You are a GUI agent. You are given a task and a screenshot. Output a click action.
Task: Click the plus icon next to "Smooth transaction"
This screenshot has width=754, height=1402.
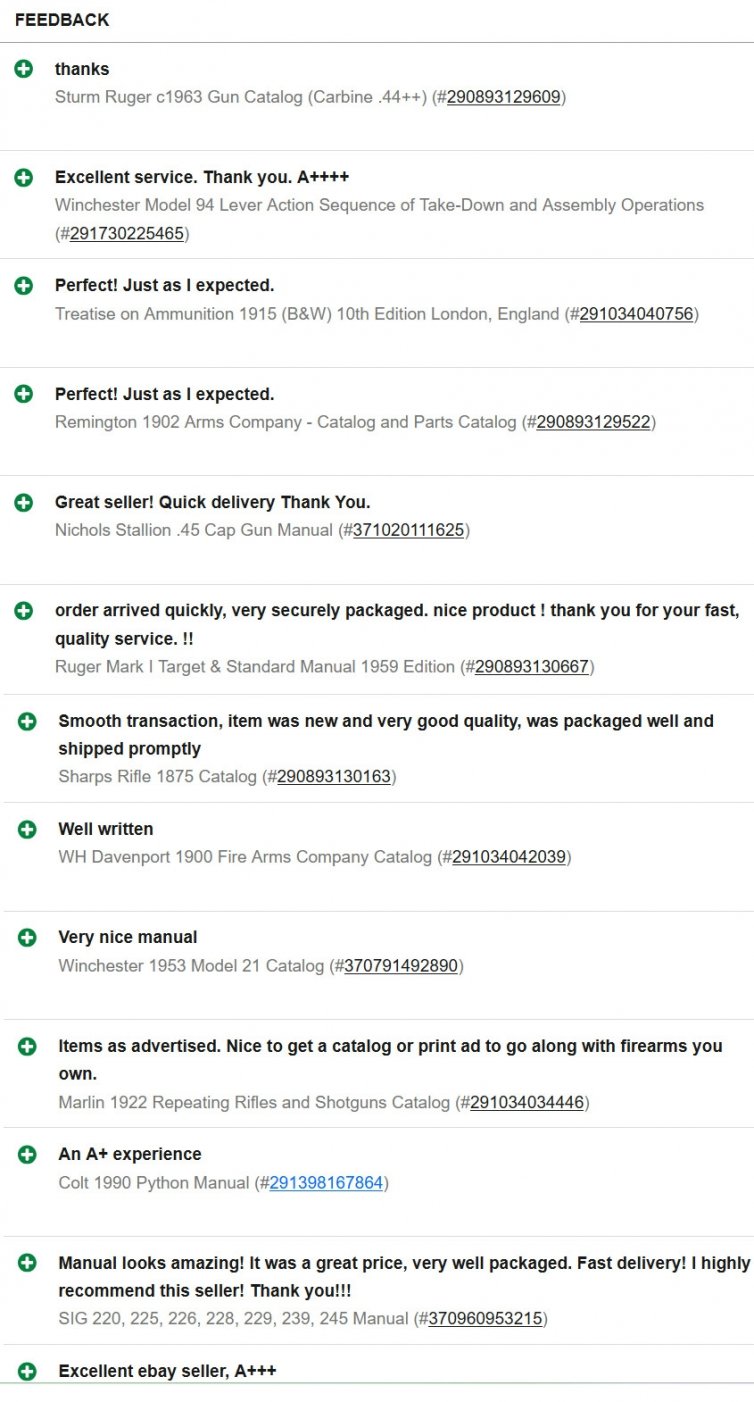[x=27, y=721]
